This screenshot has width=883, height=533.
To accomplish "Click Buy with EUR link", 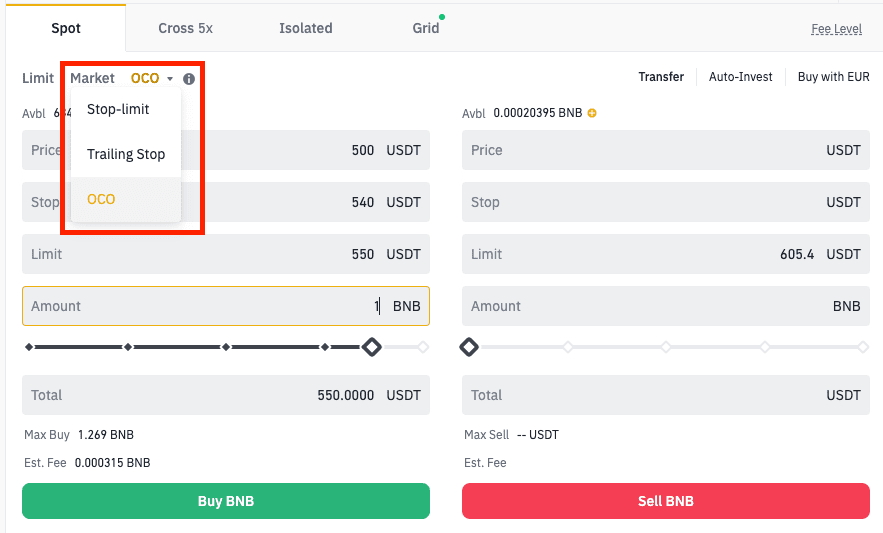I will pyautogui.click(x=834, y=76).
